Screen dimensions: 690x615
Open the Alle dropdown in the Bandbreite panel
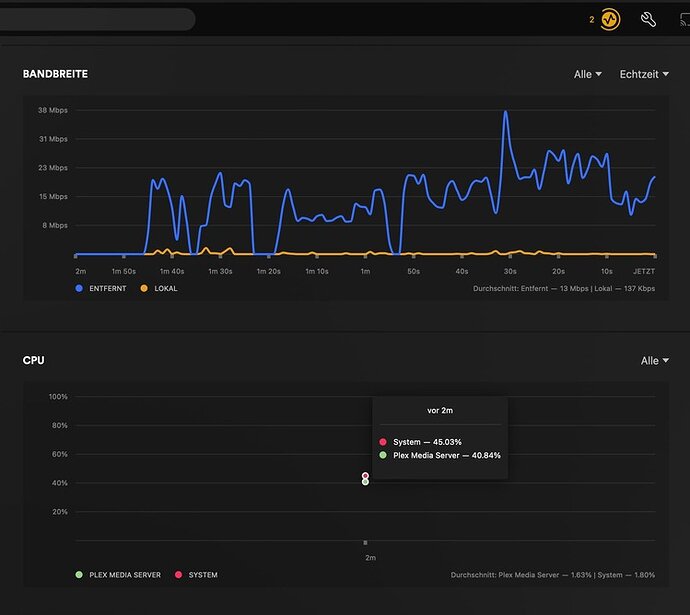click(x=587, y=74)
